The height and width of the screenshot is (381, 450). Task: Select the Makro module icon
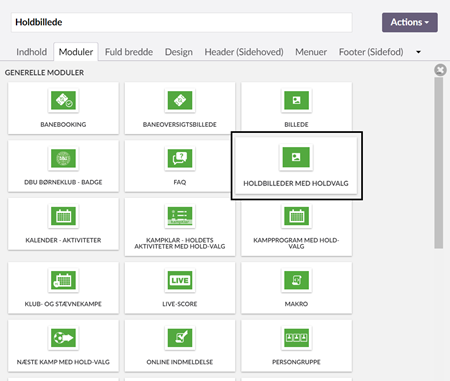coord(296,280)
